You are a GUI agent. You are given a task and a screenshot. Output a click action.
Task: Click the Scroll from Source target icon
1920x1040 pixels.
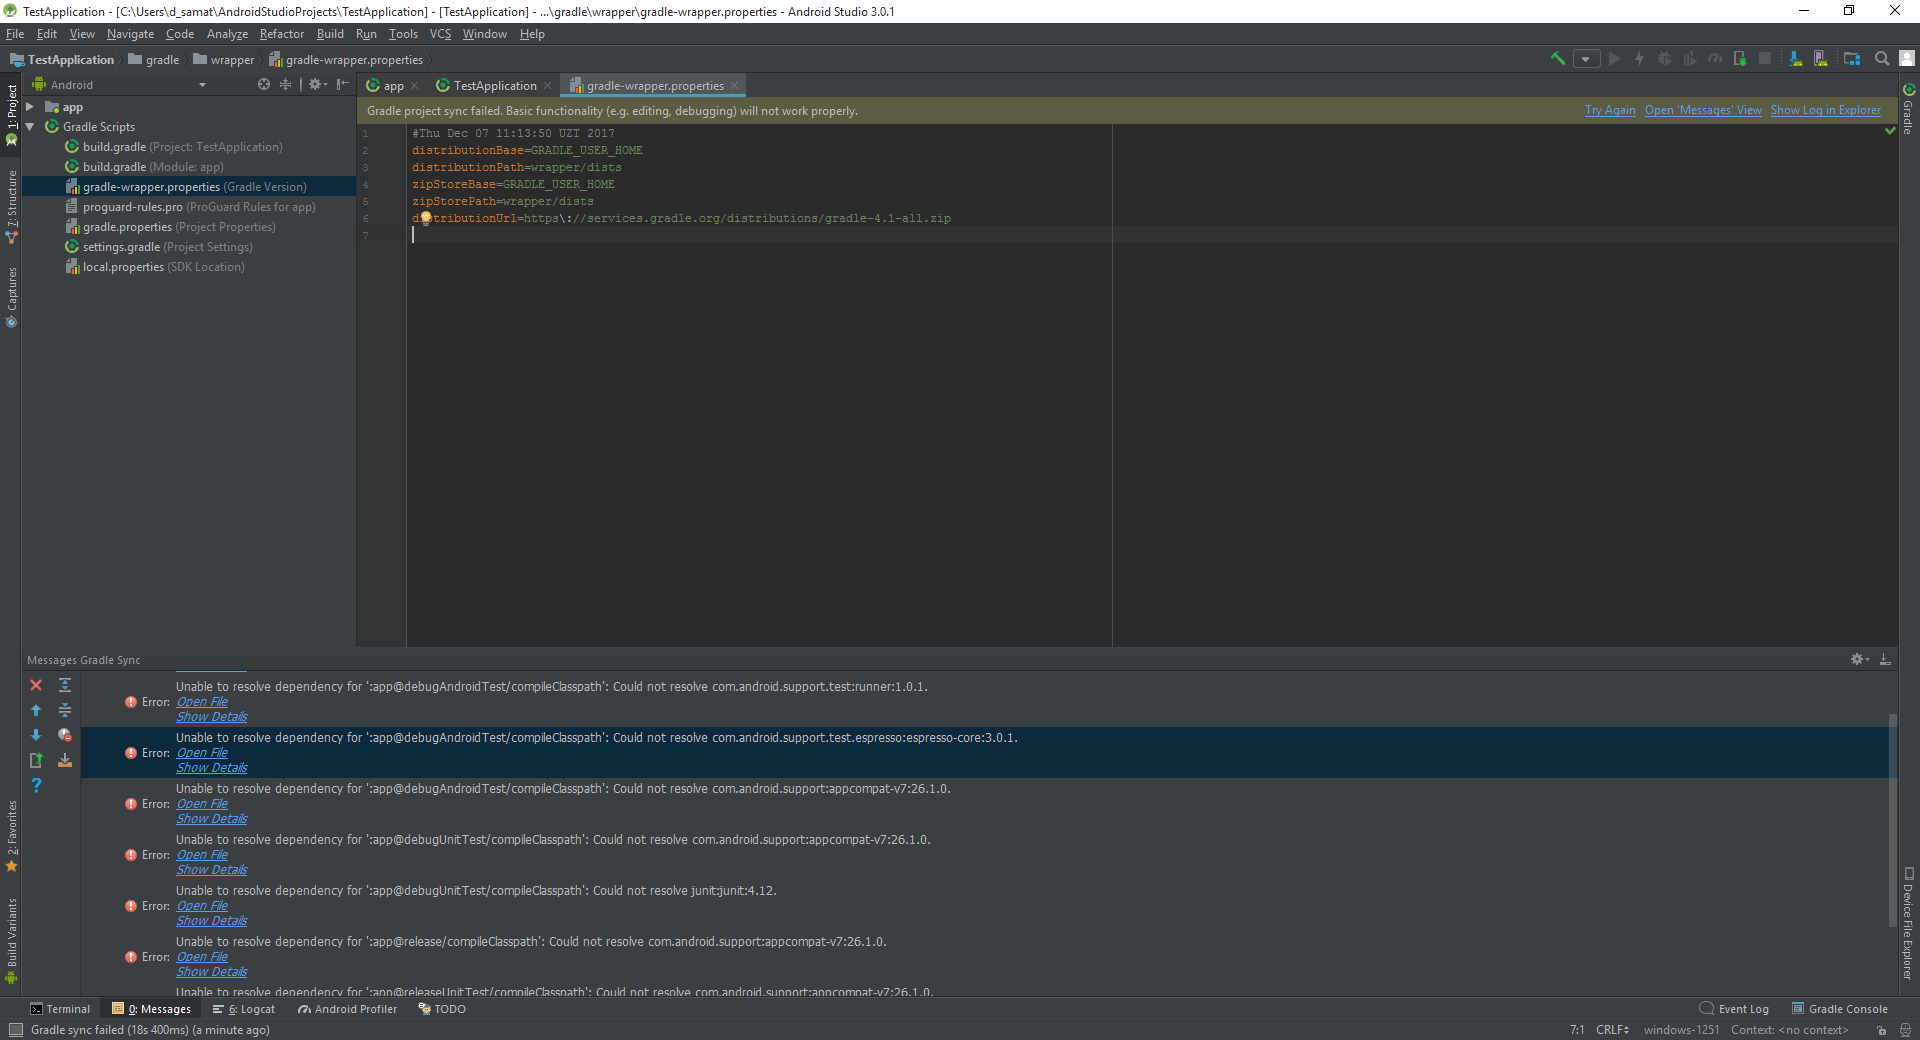click(x=264, y=85)
